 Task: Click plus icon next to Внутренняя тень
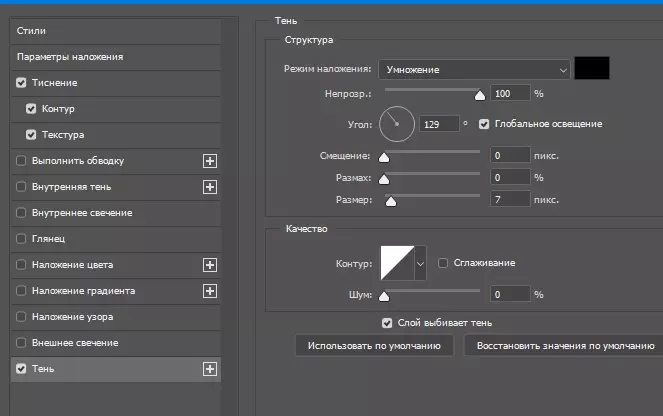pyautogui.click(x=210, y=186)
